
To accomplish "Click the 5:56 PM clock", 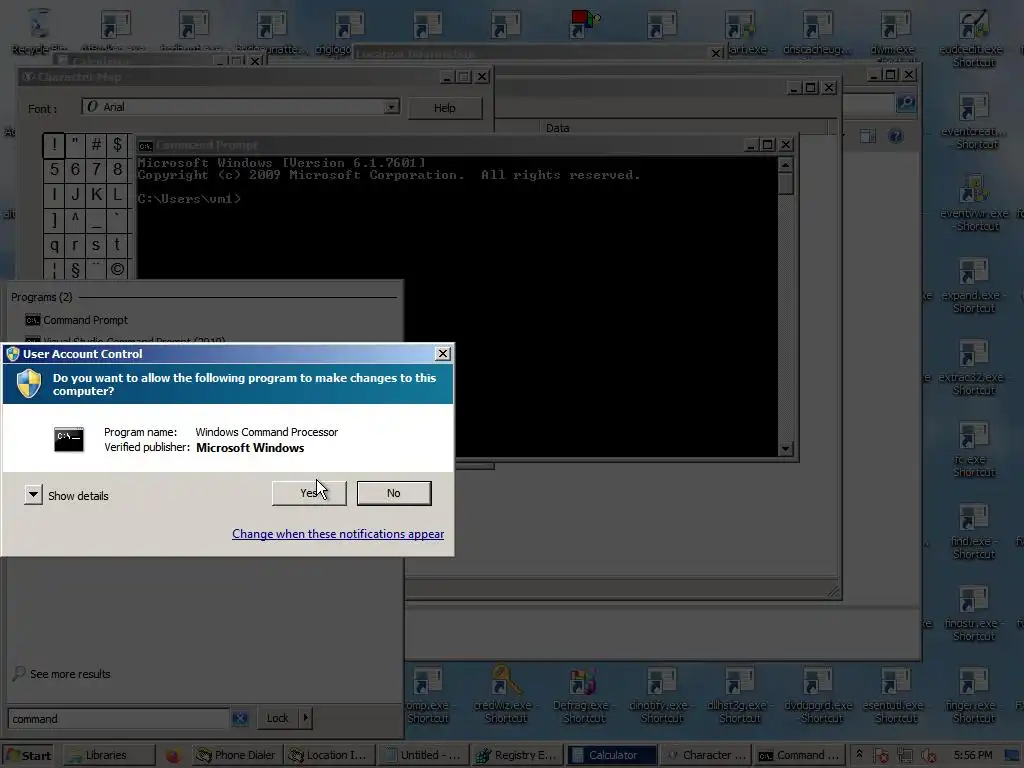I will (973, 755).
